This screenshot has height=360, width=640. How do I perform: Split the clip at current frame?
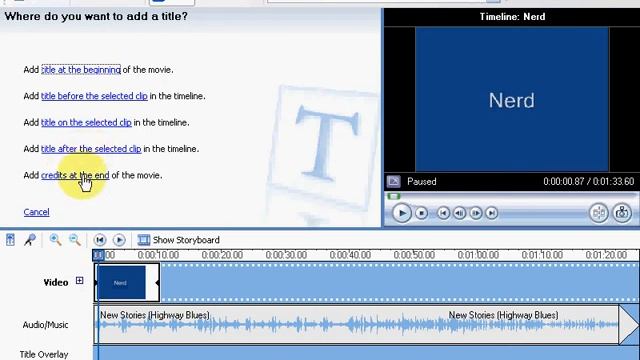pos(599,213)
